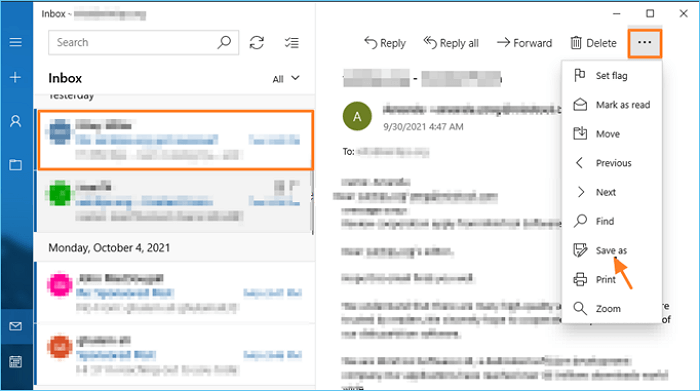Viewport: 700px width, 391px height.
Task: Open the folders icon in sidebar
Action: coord(16,164)
